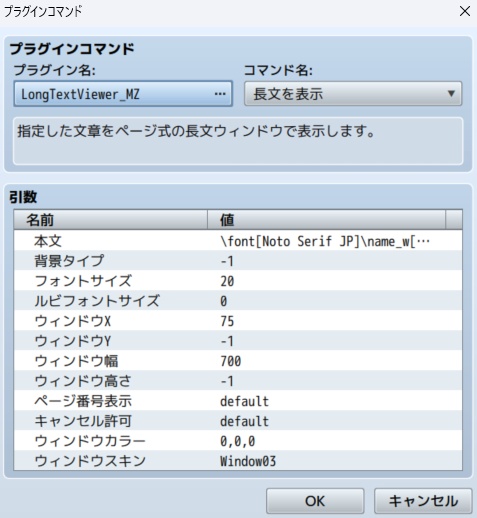Screen dimensions: 477x518
Task: Open the コマンド名 dropdown showing 長文を表示
Action: point(353,94)
